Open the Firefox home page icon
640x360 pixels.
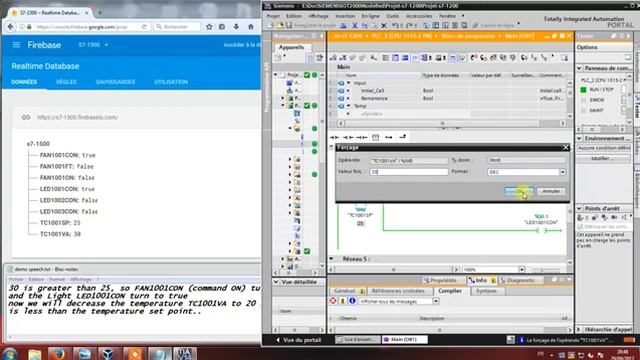tap(251, 27)
